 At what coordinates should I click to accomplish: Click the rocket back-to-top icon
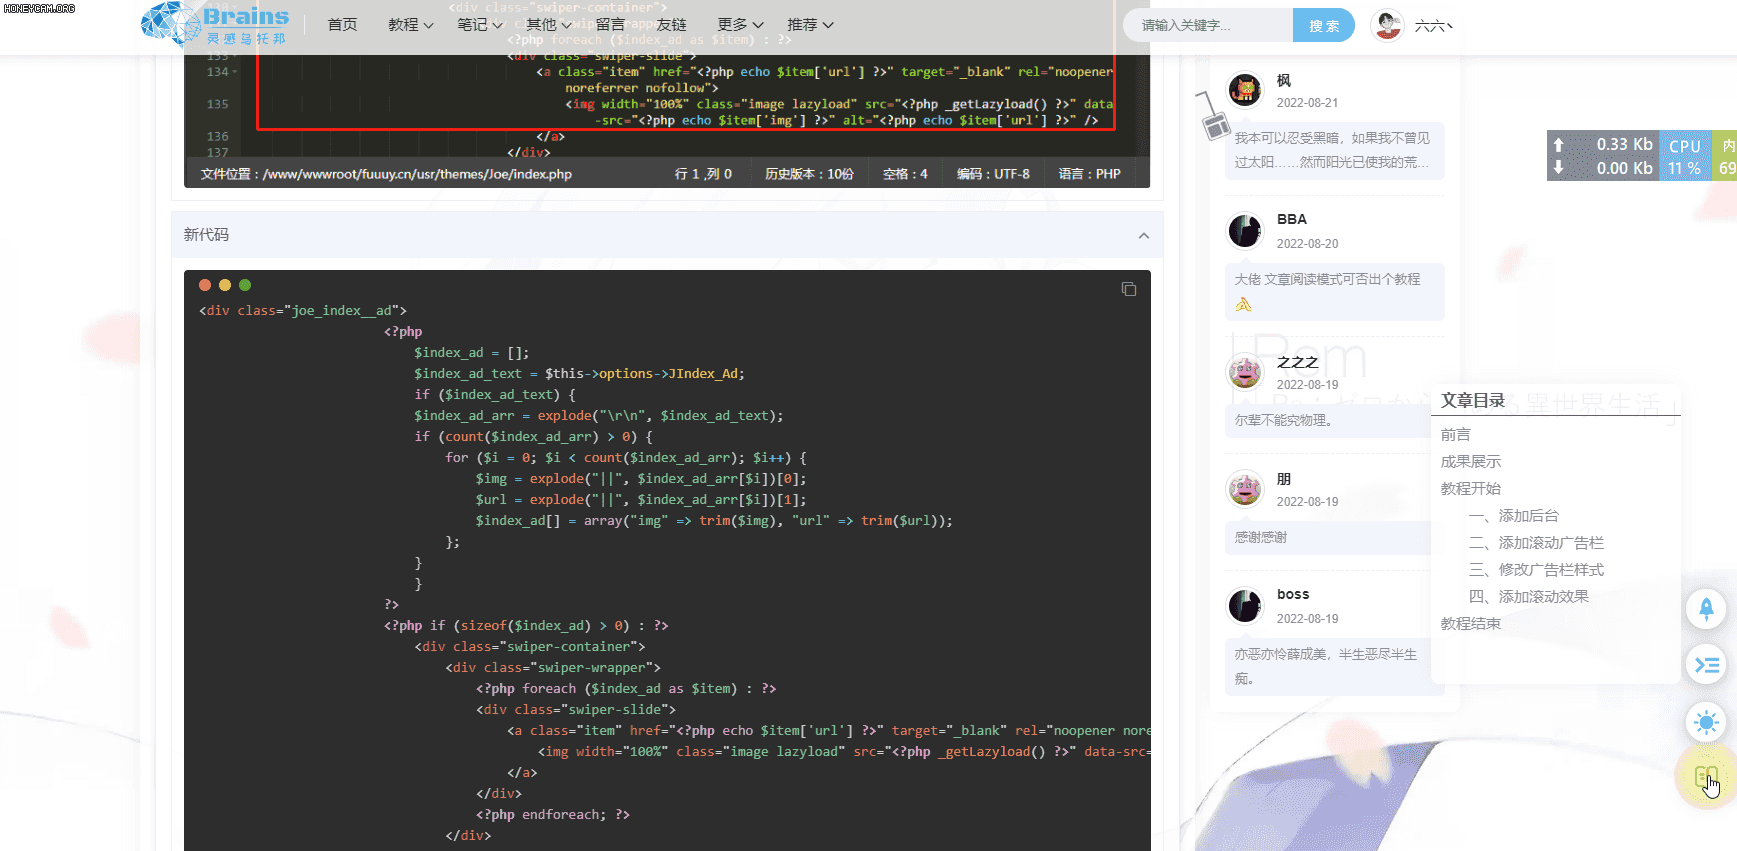pos(1706,609)
